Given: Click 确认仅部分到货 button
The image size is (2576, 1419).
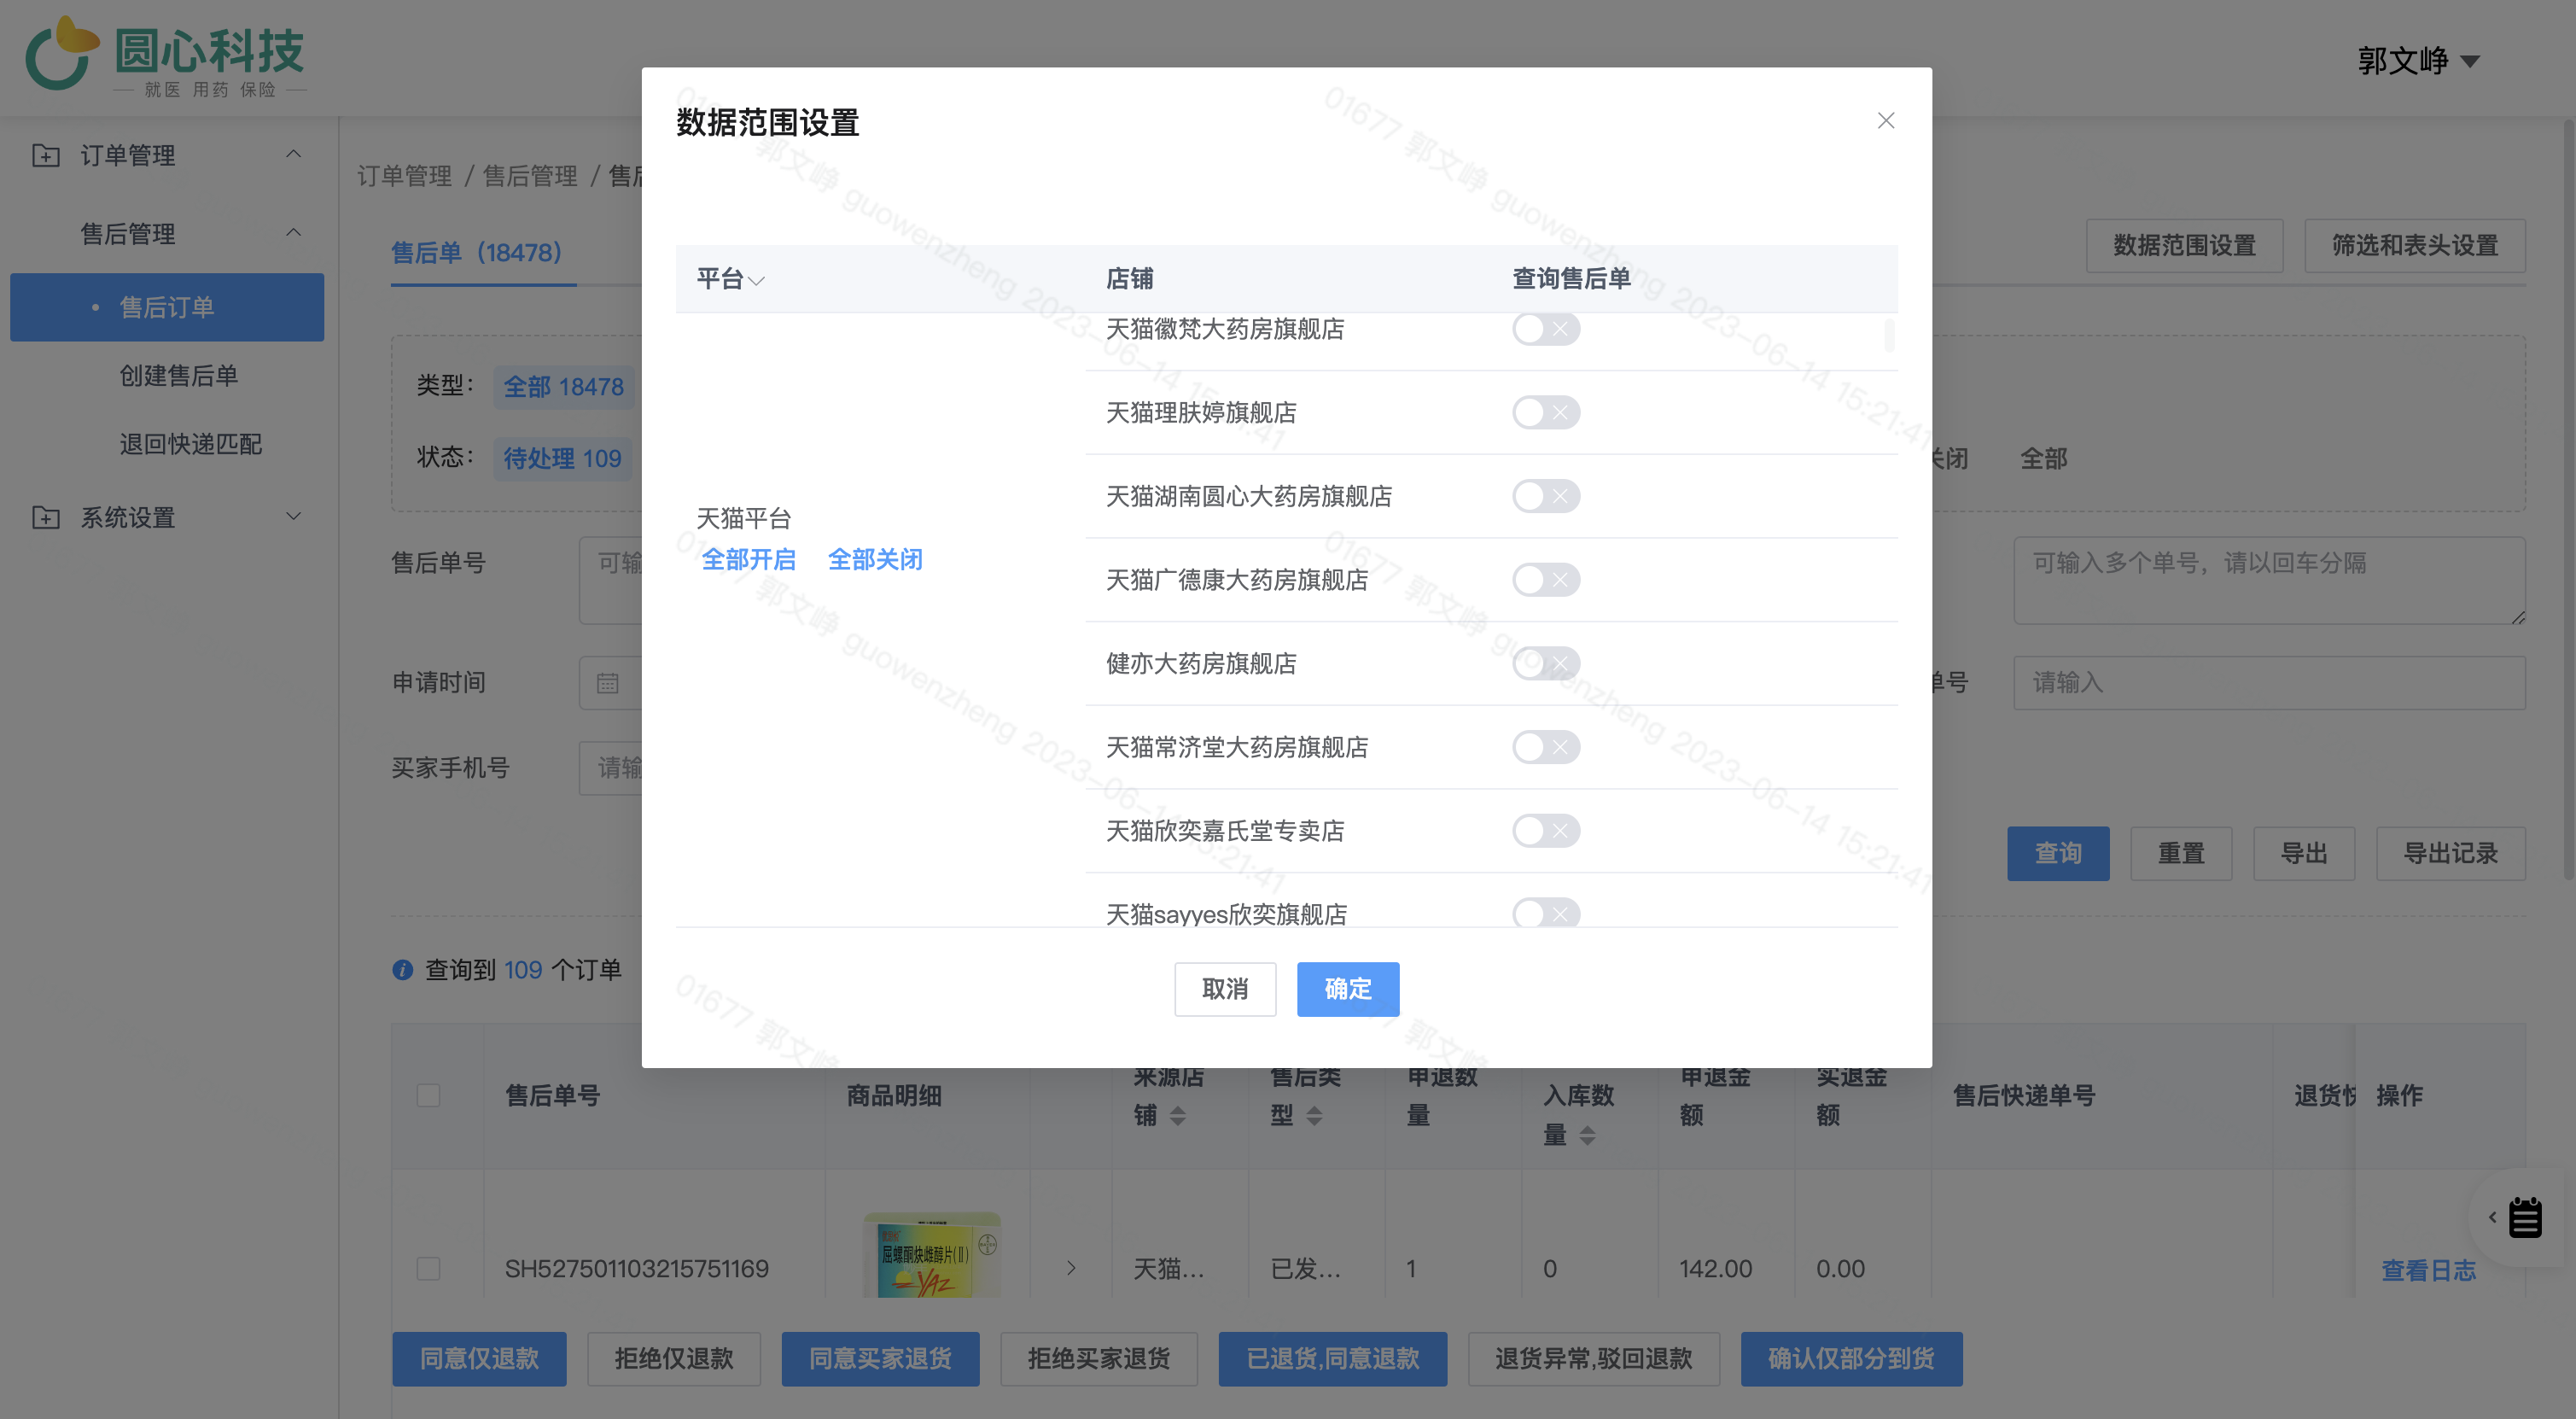Looking at the screenshot, I should [1852, 1359].
